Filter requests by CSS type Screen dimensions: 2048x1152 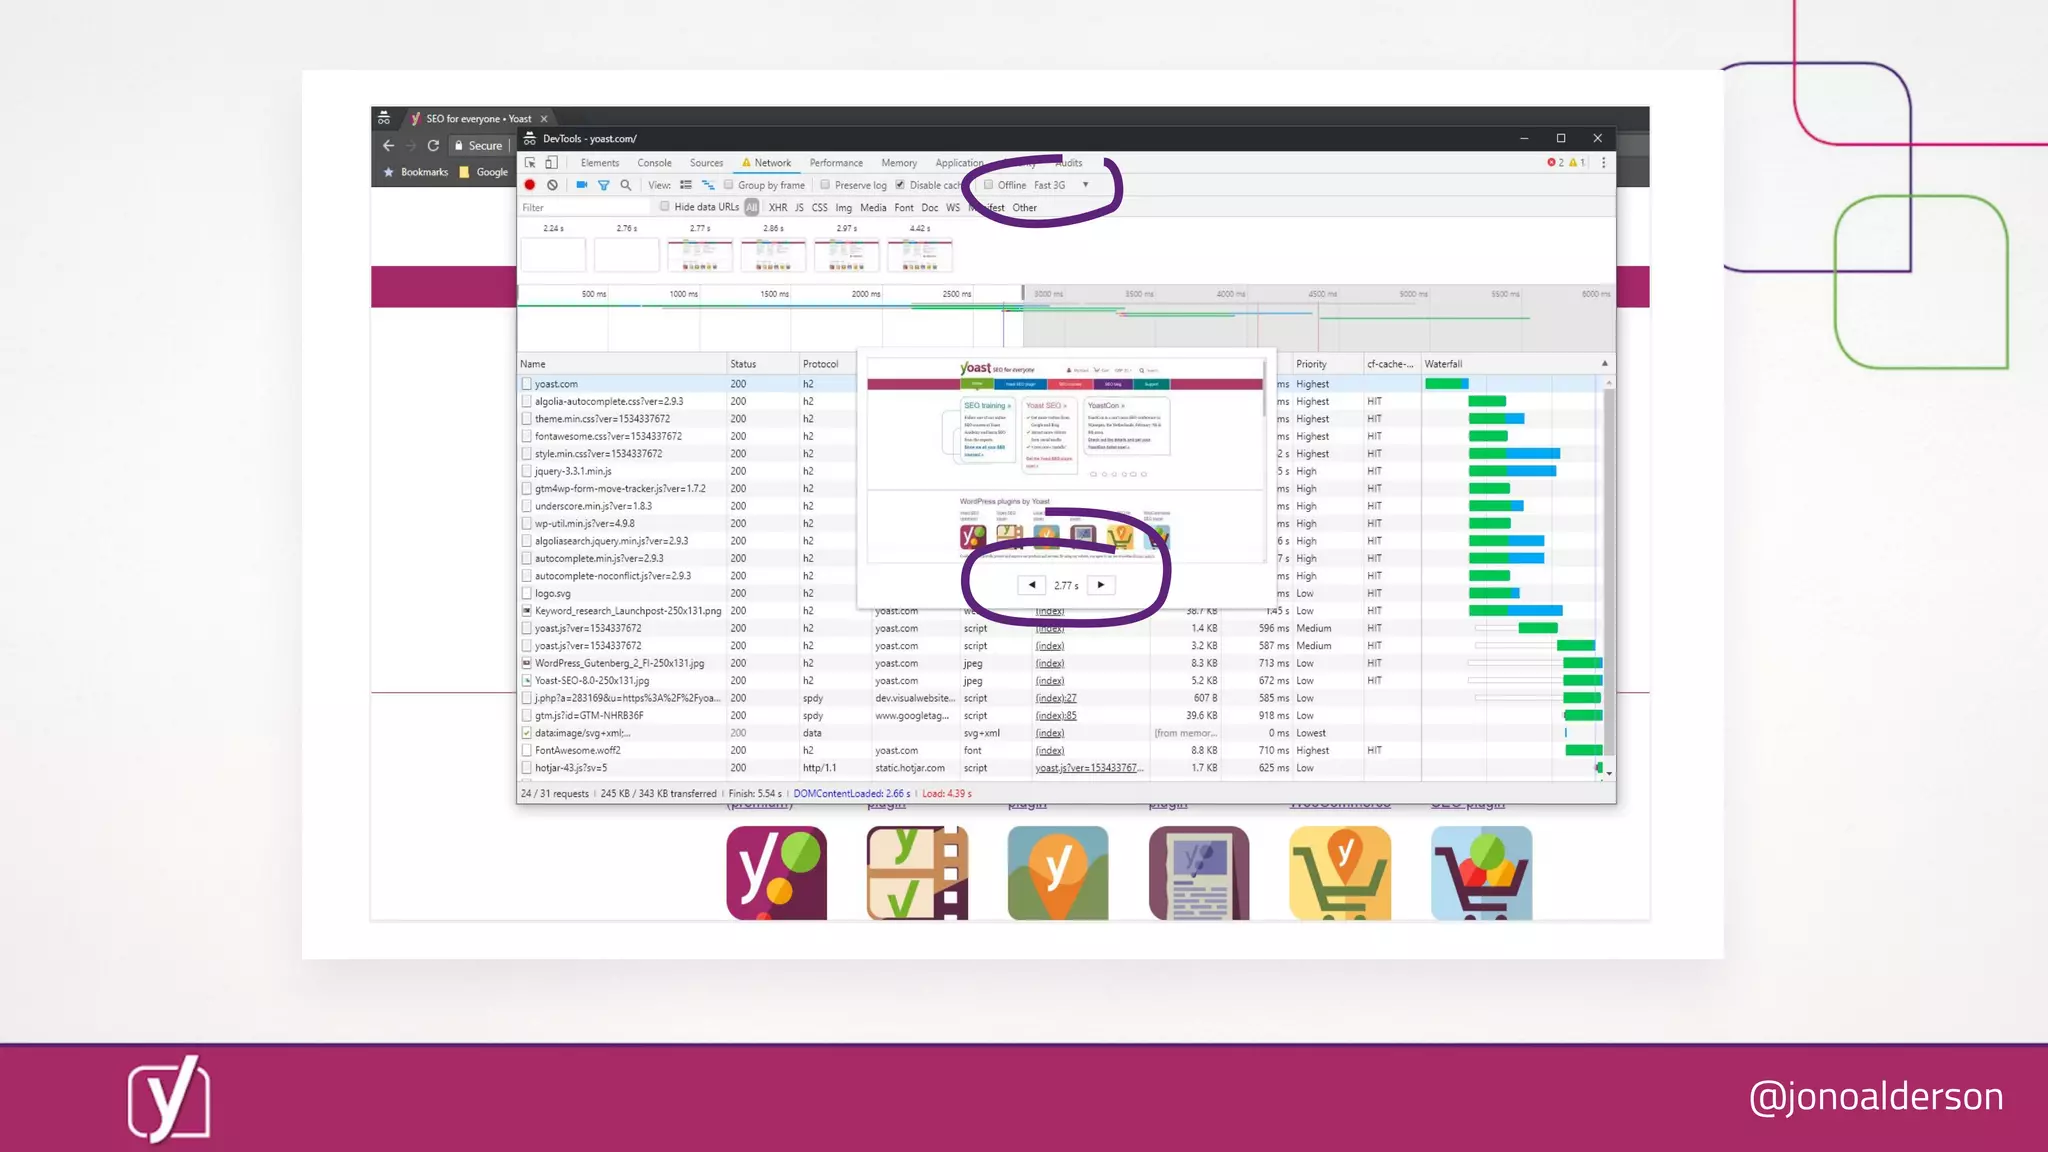(819, 208)
